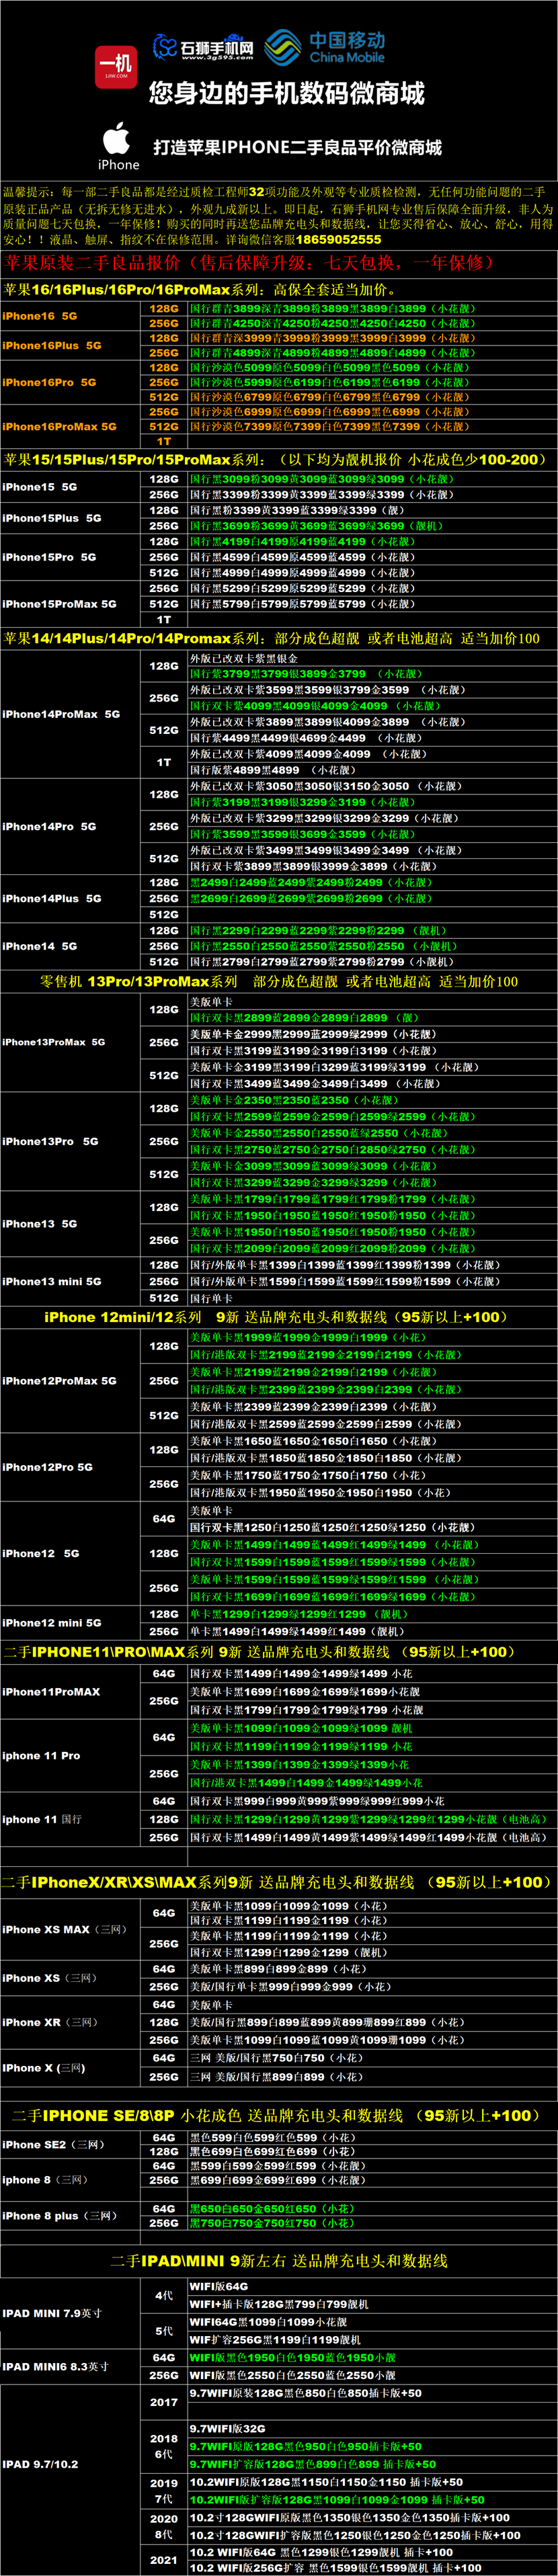Click the iPhone14ProMax 5G model label

point(61,714)
